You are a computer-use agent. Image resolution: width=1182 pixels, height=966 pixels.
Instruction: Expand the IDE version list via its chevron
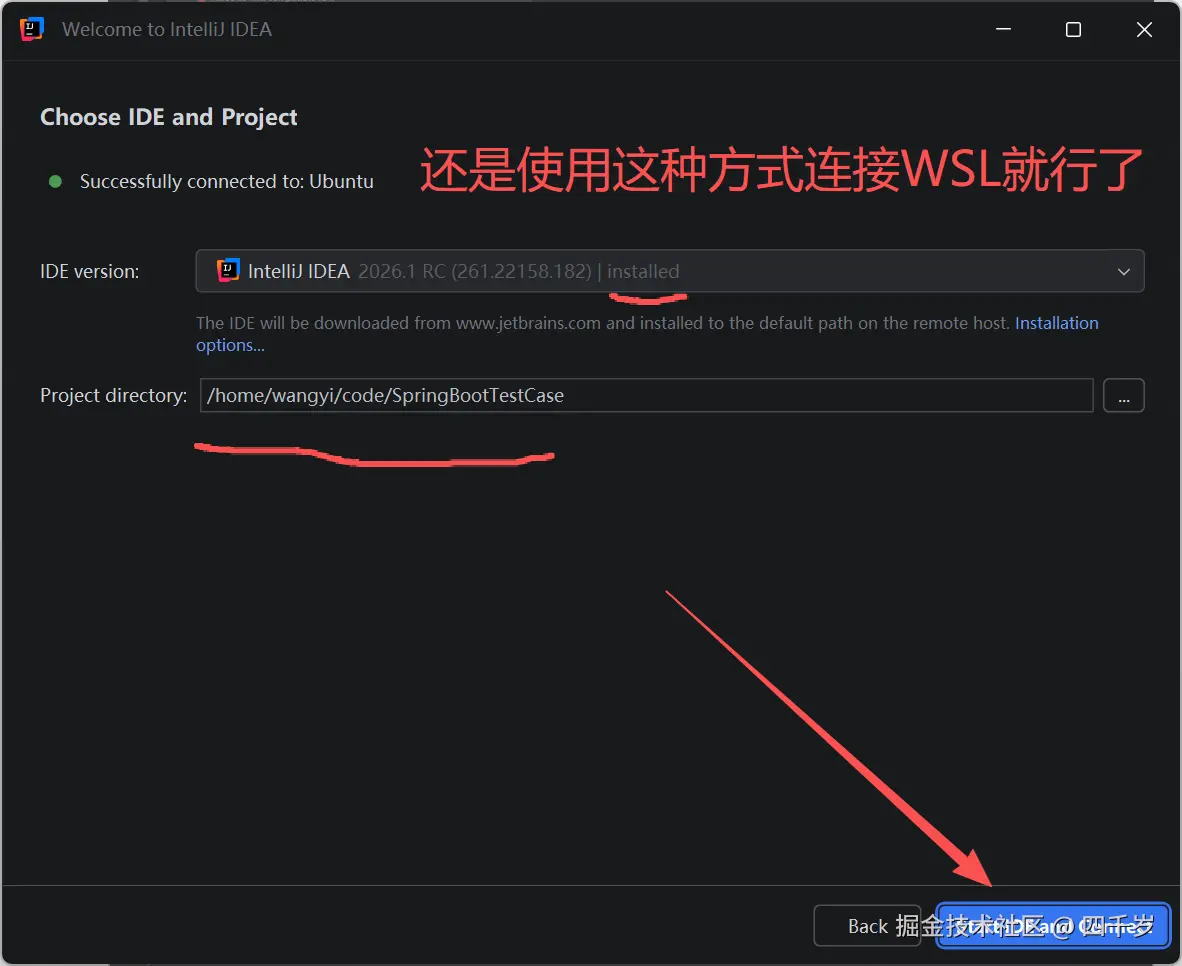[x=1124, y=270]
